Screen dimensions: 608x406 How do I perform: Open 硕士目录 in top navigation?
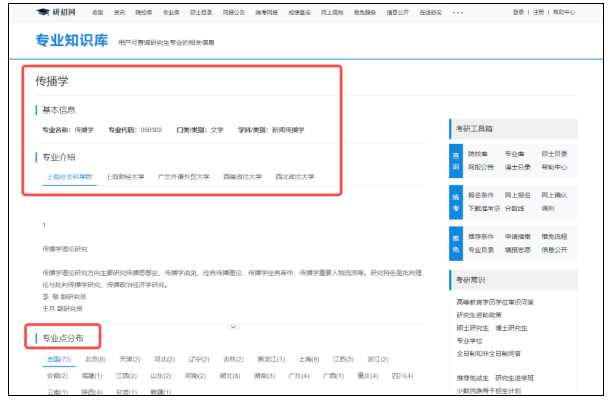pyautogui.click(x=200, y=13)
